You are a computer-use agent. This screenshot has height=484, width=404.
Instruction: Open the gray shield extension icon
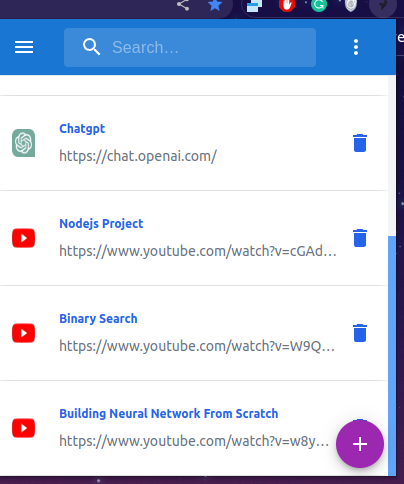coord(351,5)
